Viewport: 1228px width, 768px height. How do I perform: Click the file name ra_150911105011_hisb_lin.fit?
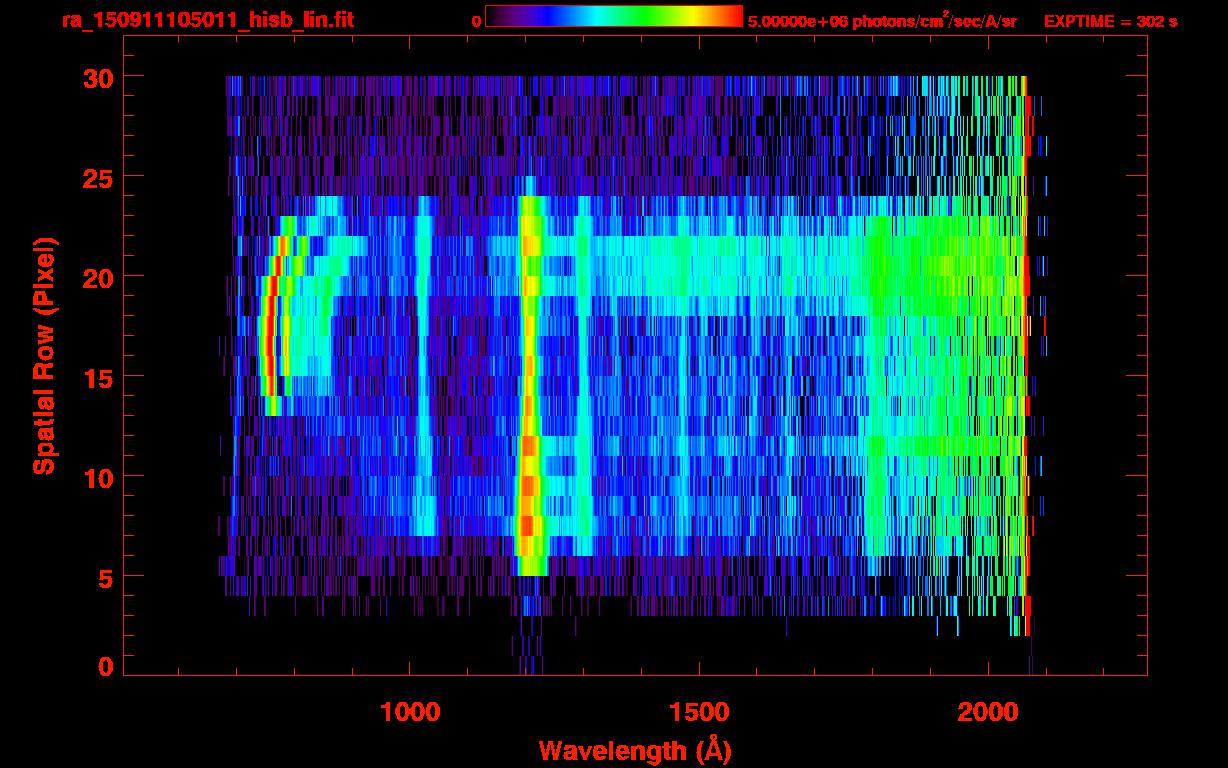pos(206,20)
